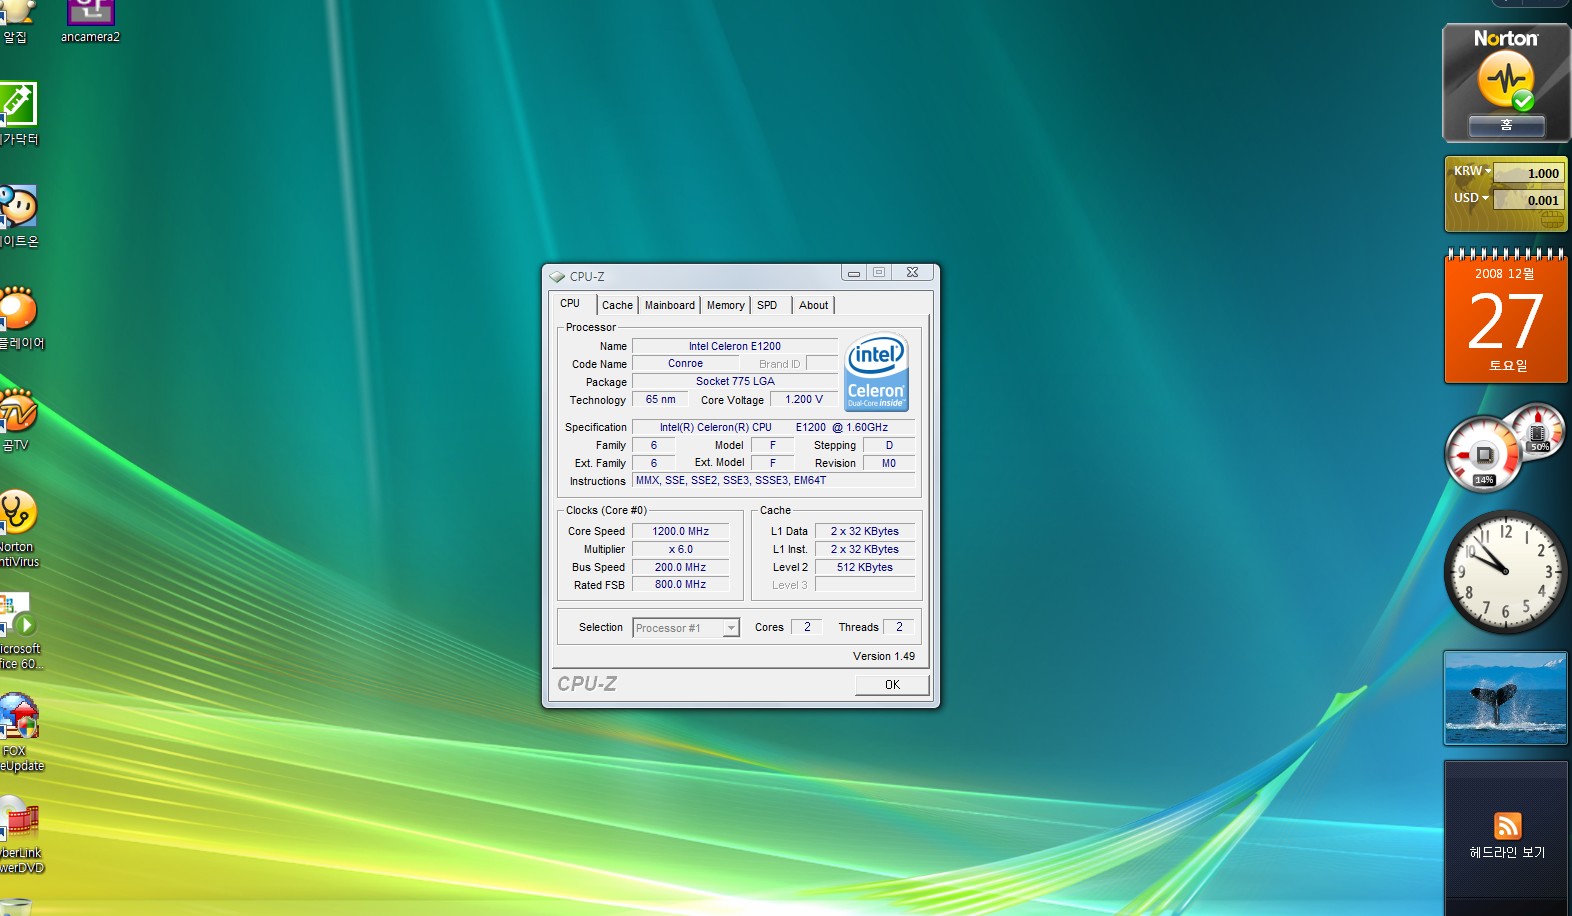1572x916 pixels.
Task: Open the USD currency dropdown
Action: pos(1472,198)
